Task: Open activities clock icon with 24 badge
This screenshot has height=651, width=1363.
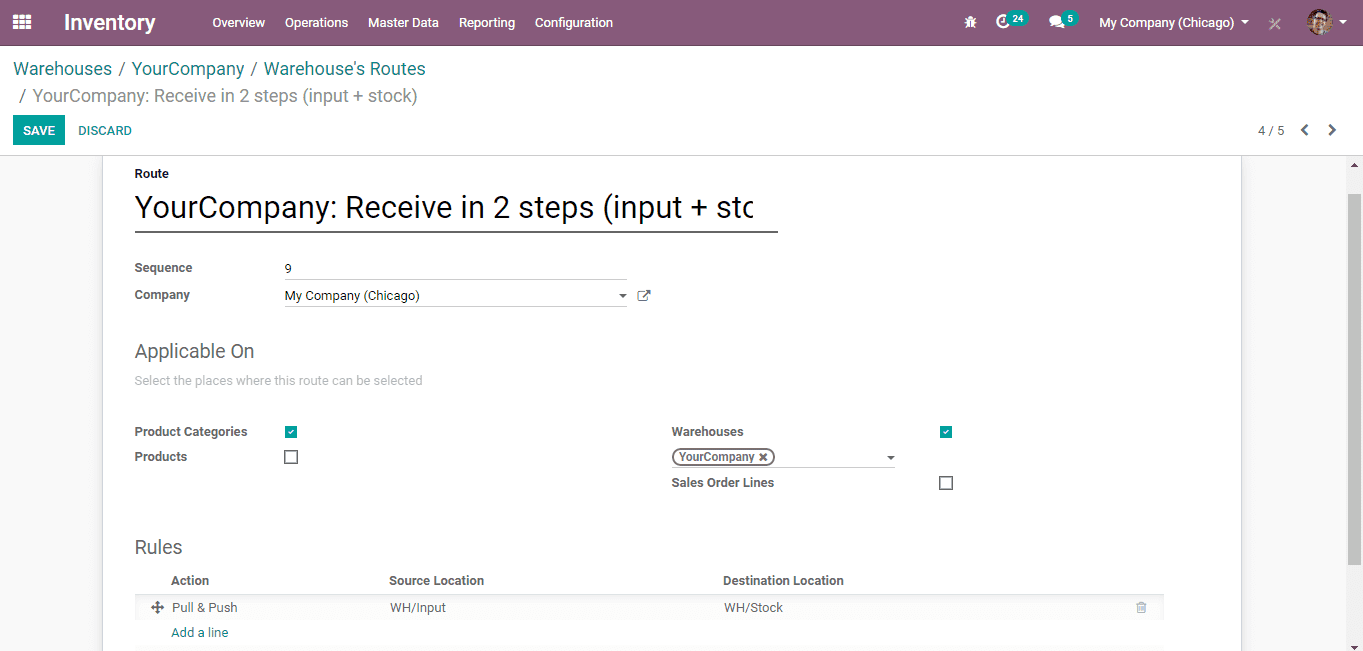Action: tap(1011, 21)
